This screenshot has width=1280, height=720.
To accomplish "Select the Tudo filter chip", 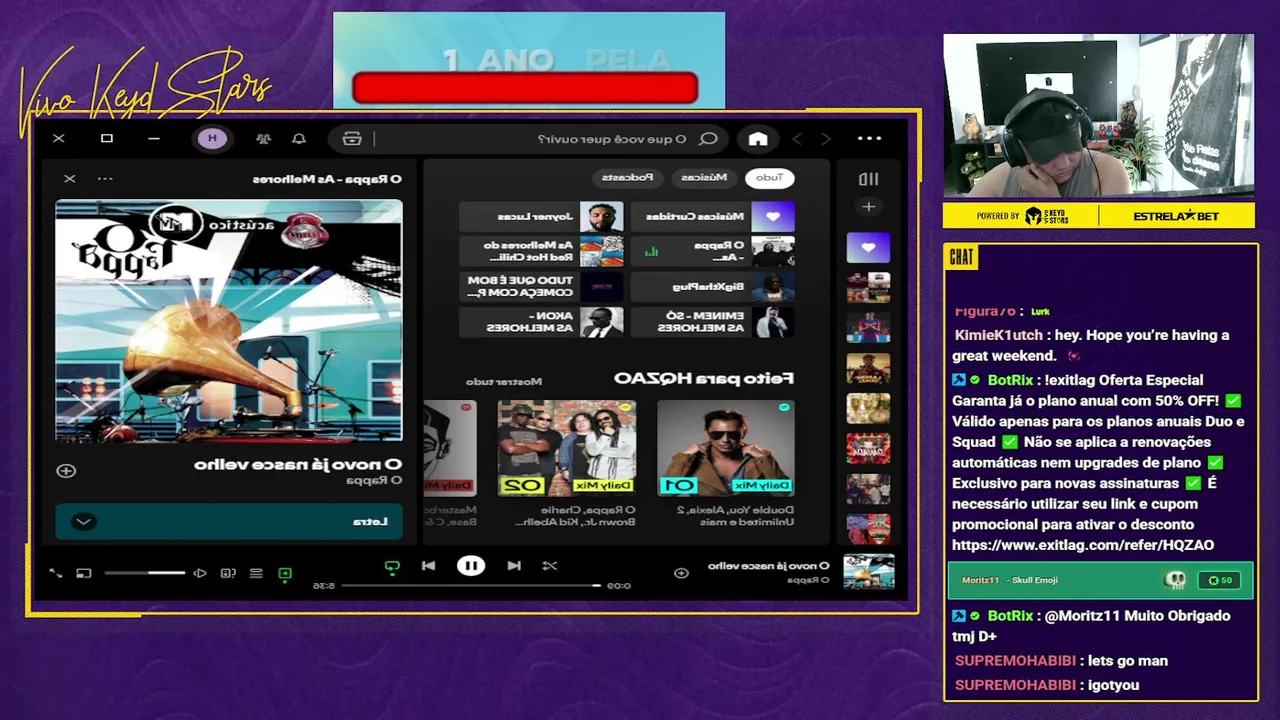I will pyautogui.click(x=770, y=178).
